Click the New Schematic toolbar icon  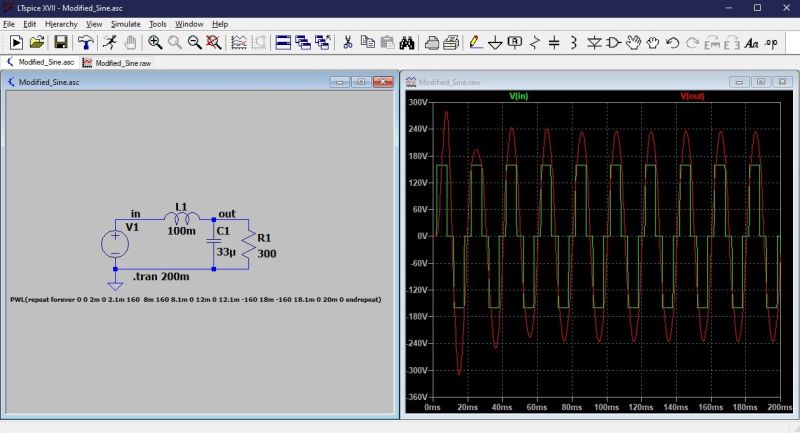(16, 43)
